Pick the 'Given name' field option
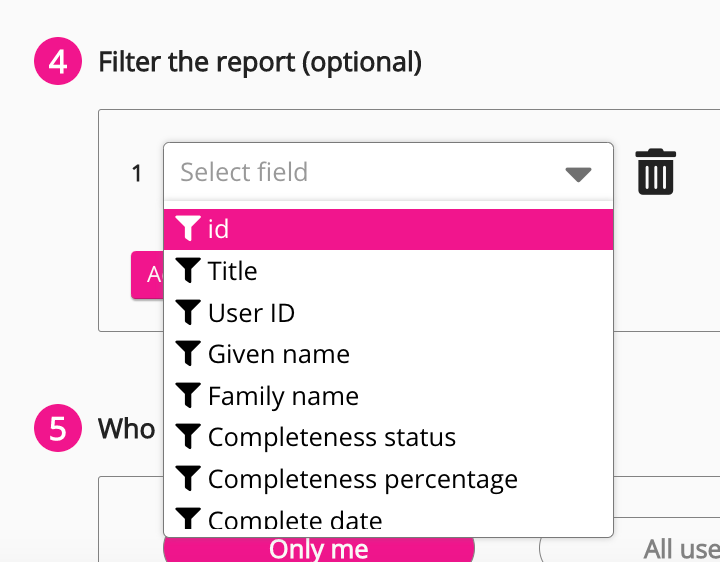 pyautogui.click(x=278, y=354)
